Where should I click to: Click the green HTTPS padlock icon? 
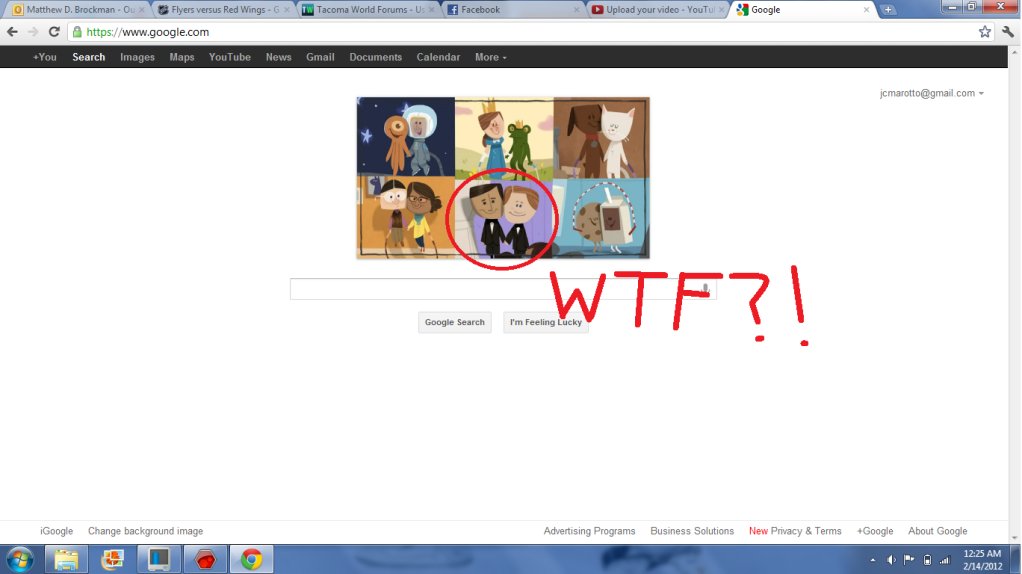click(x=77, y=32)
